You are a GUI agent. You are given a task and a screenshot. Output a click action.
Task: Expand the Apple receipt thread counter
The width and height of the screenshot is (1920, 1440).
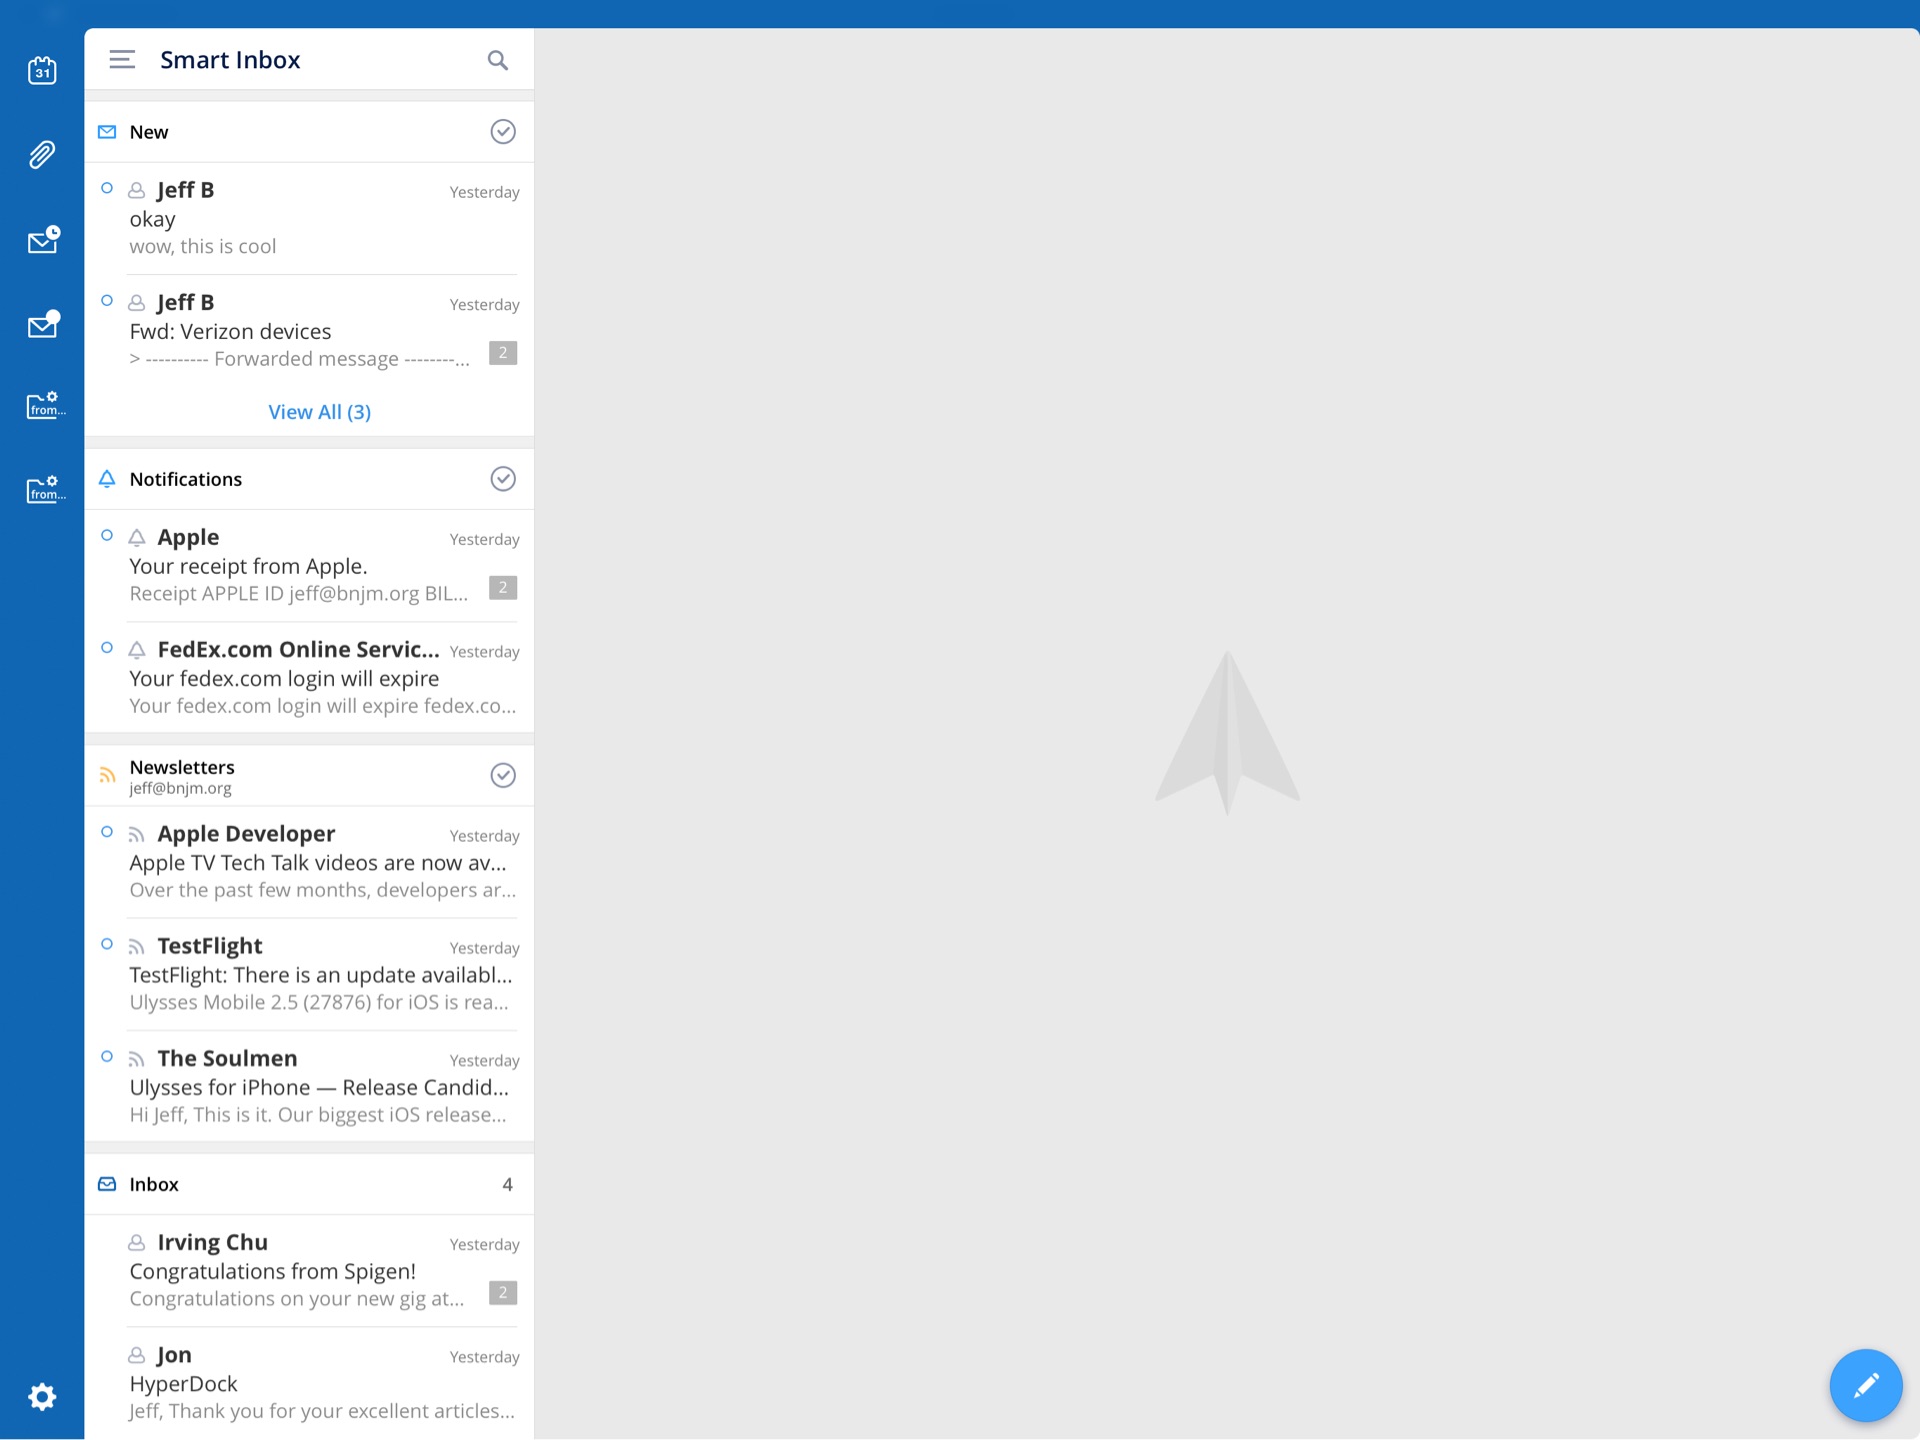pyautogui.click(x=502, y=588)
